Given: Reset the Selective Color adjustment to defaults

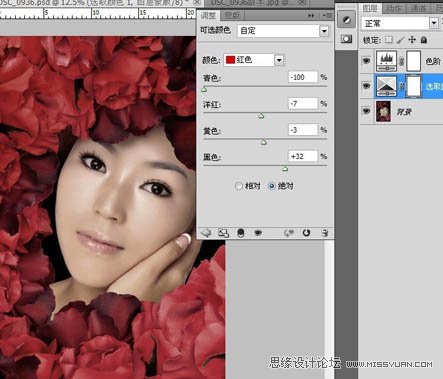Looking at the screenshot, I should point(306,233).
